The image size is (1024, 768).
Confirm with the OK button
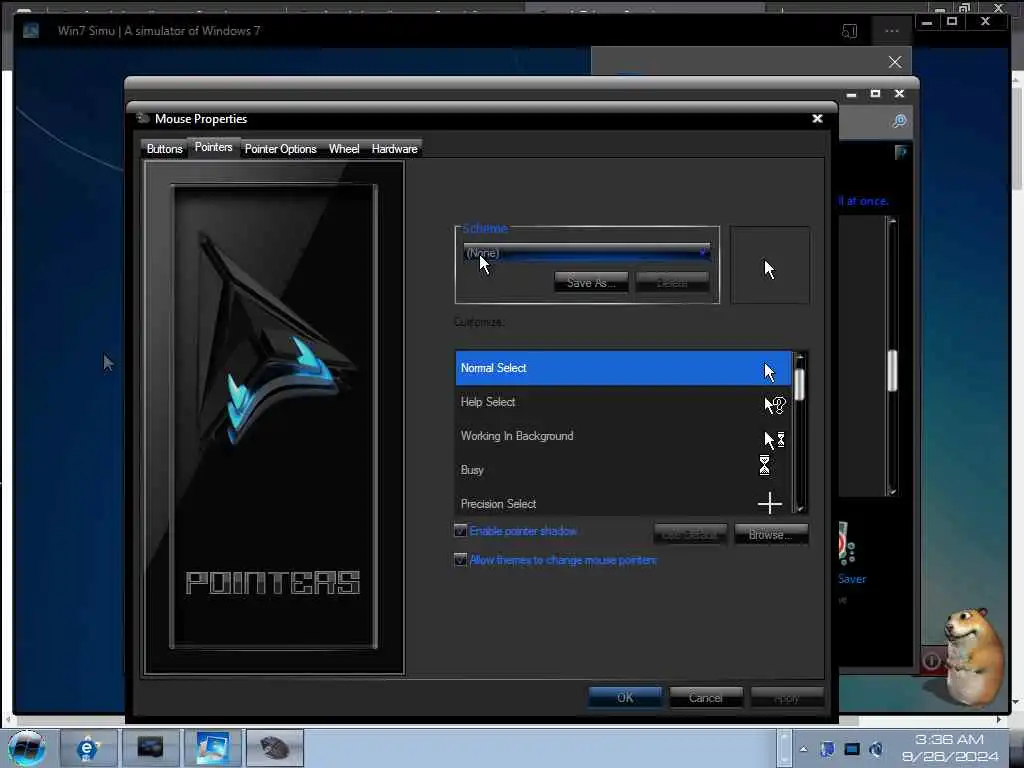625,697
